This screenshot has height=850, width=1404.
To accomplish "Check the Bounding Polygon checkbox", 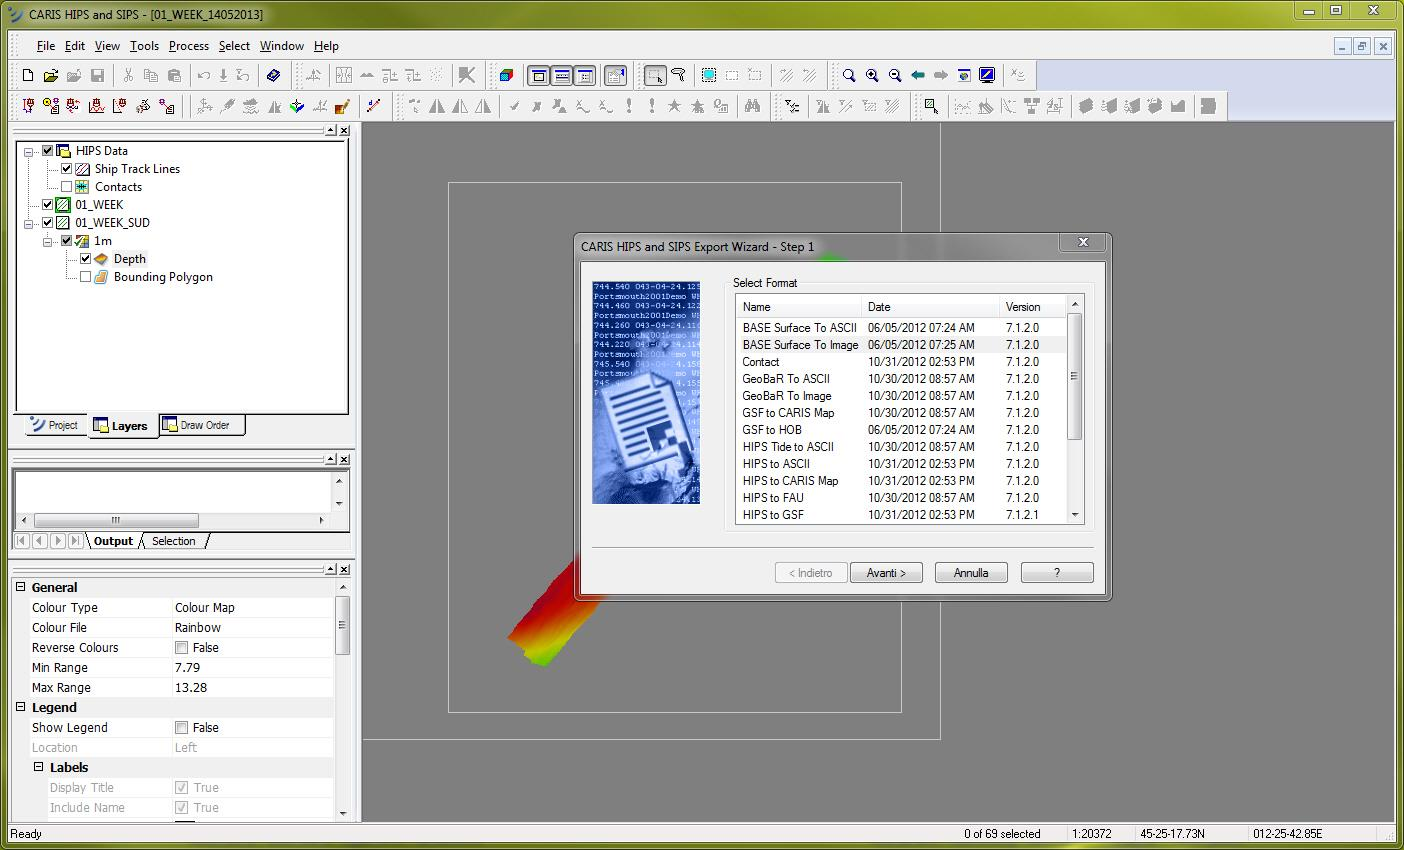I will pyautogui.click(x=85, y=277).
